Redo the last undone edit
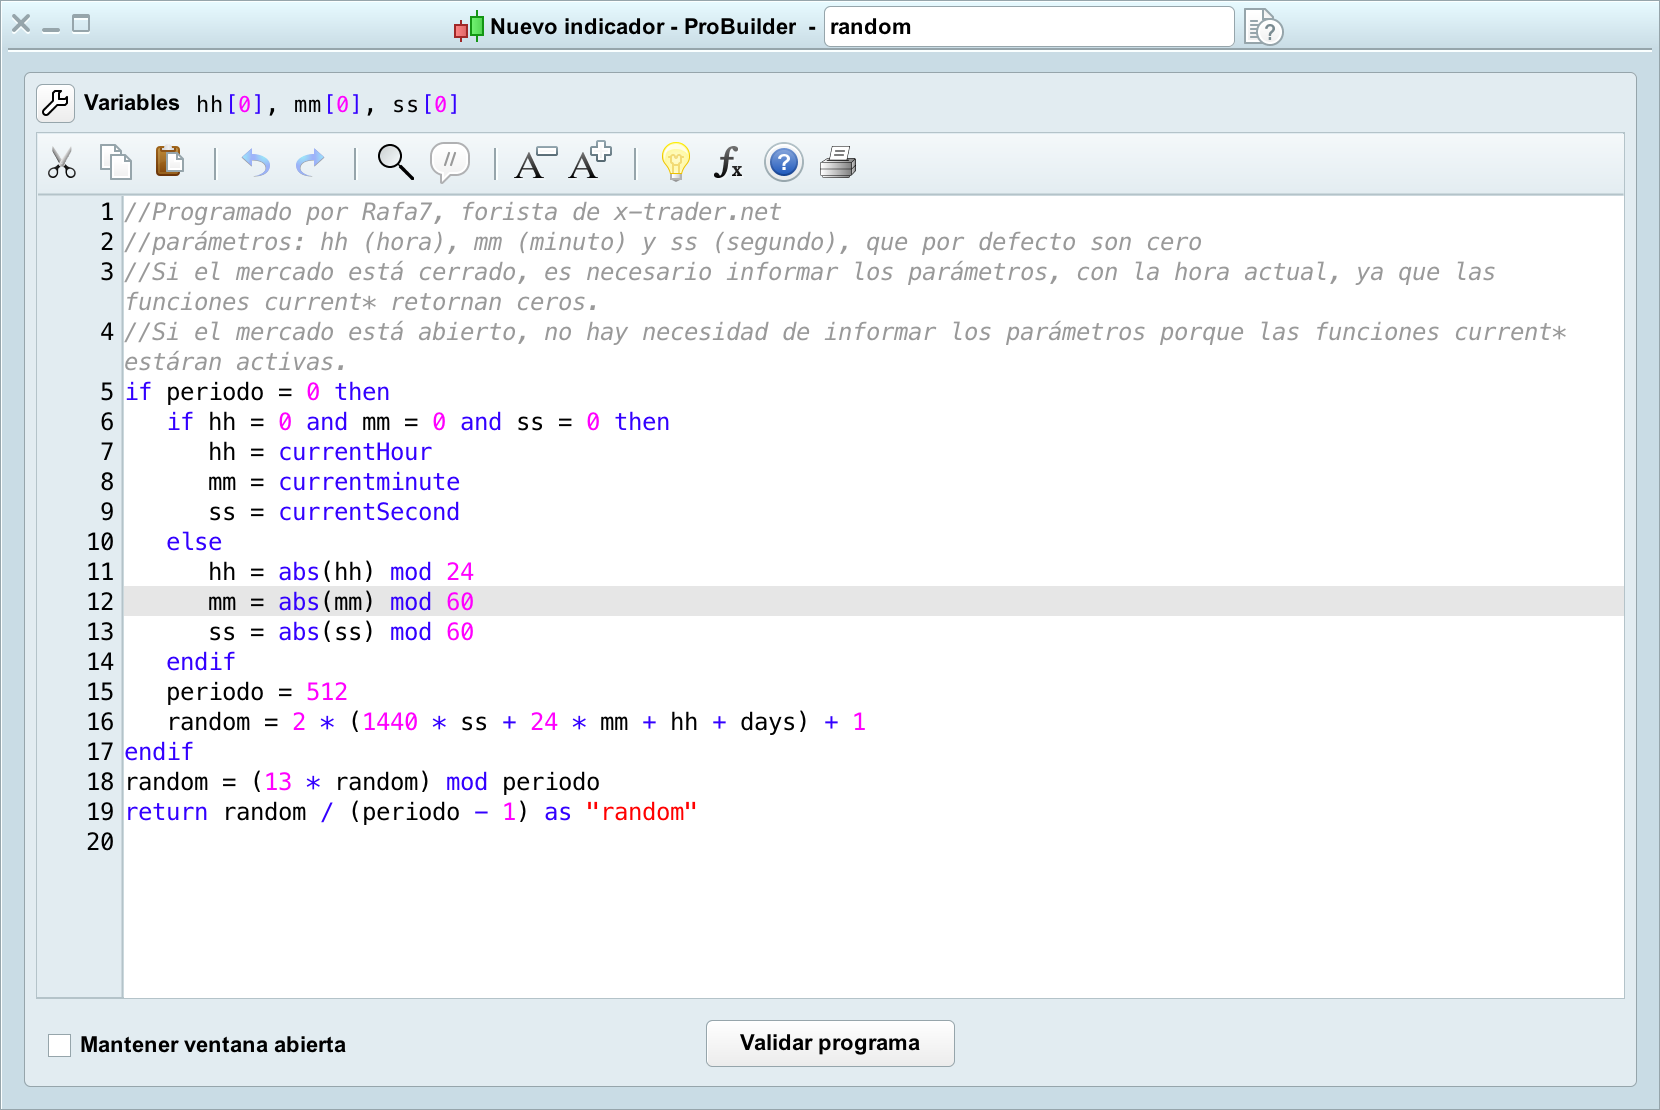1660x1110 pixels. [x=311, y=163]
